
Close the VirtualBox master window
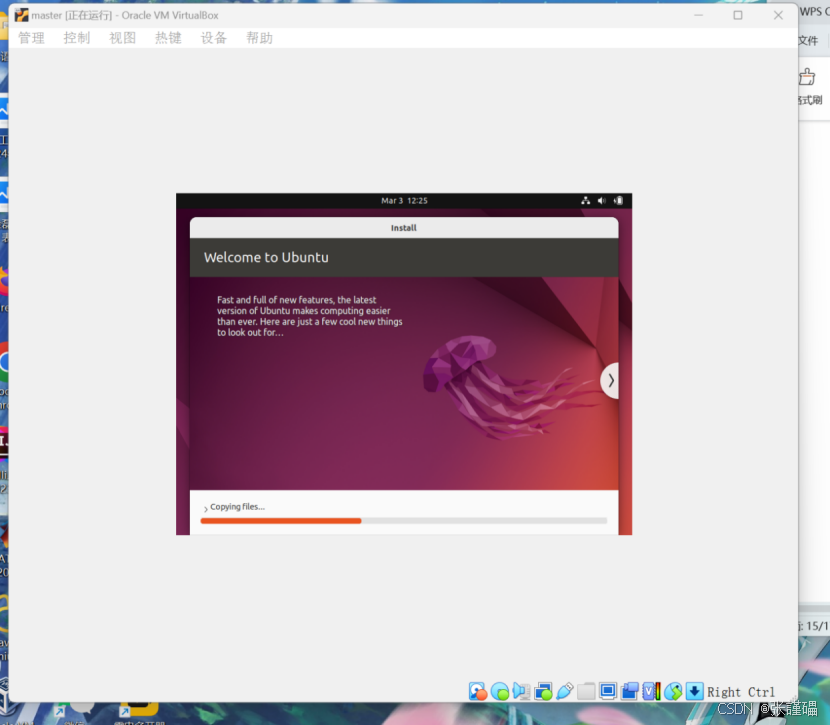coord(778,15)
